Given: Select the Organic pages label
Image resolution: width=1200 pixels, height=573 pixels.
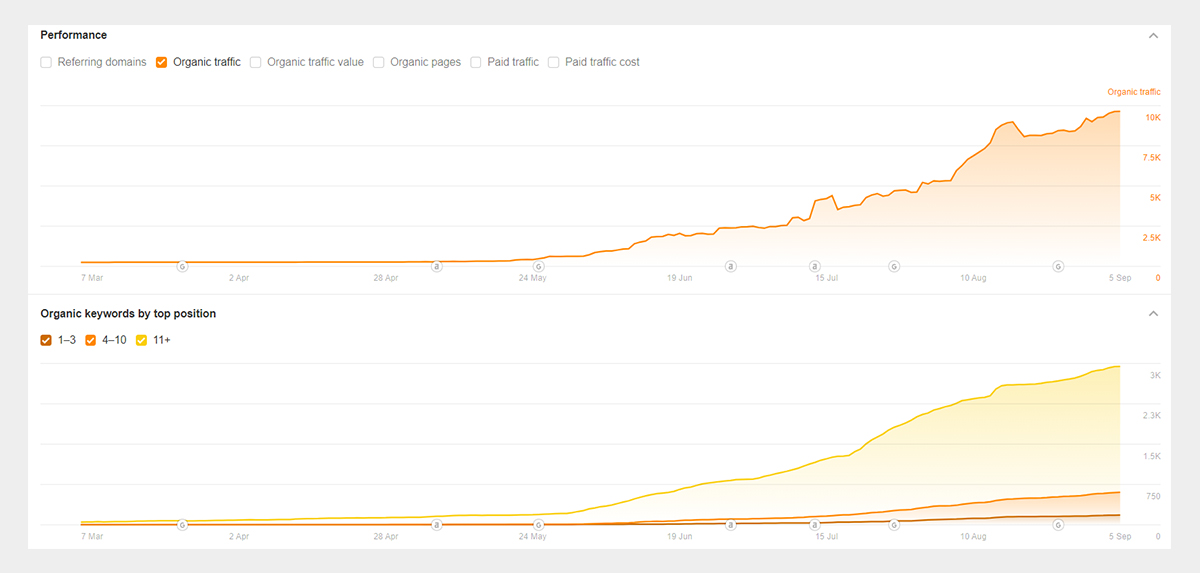Looking at the screenshot, I should 426,62.
